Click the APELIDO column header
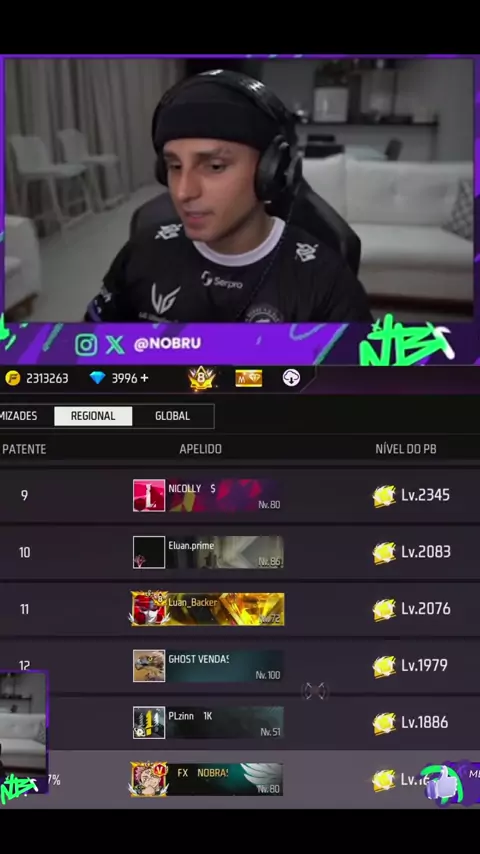 pos(200,449)
